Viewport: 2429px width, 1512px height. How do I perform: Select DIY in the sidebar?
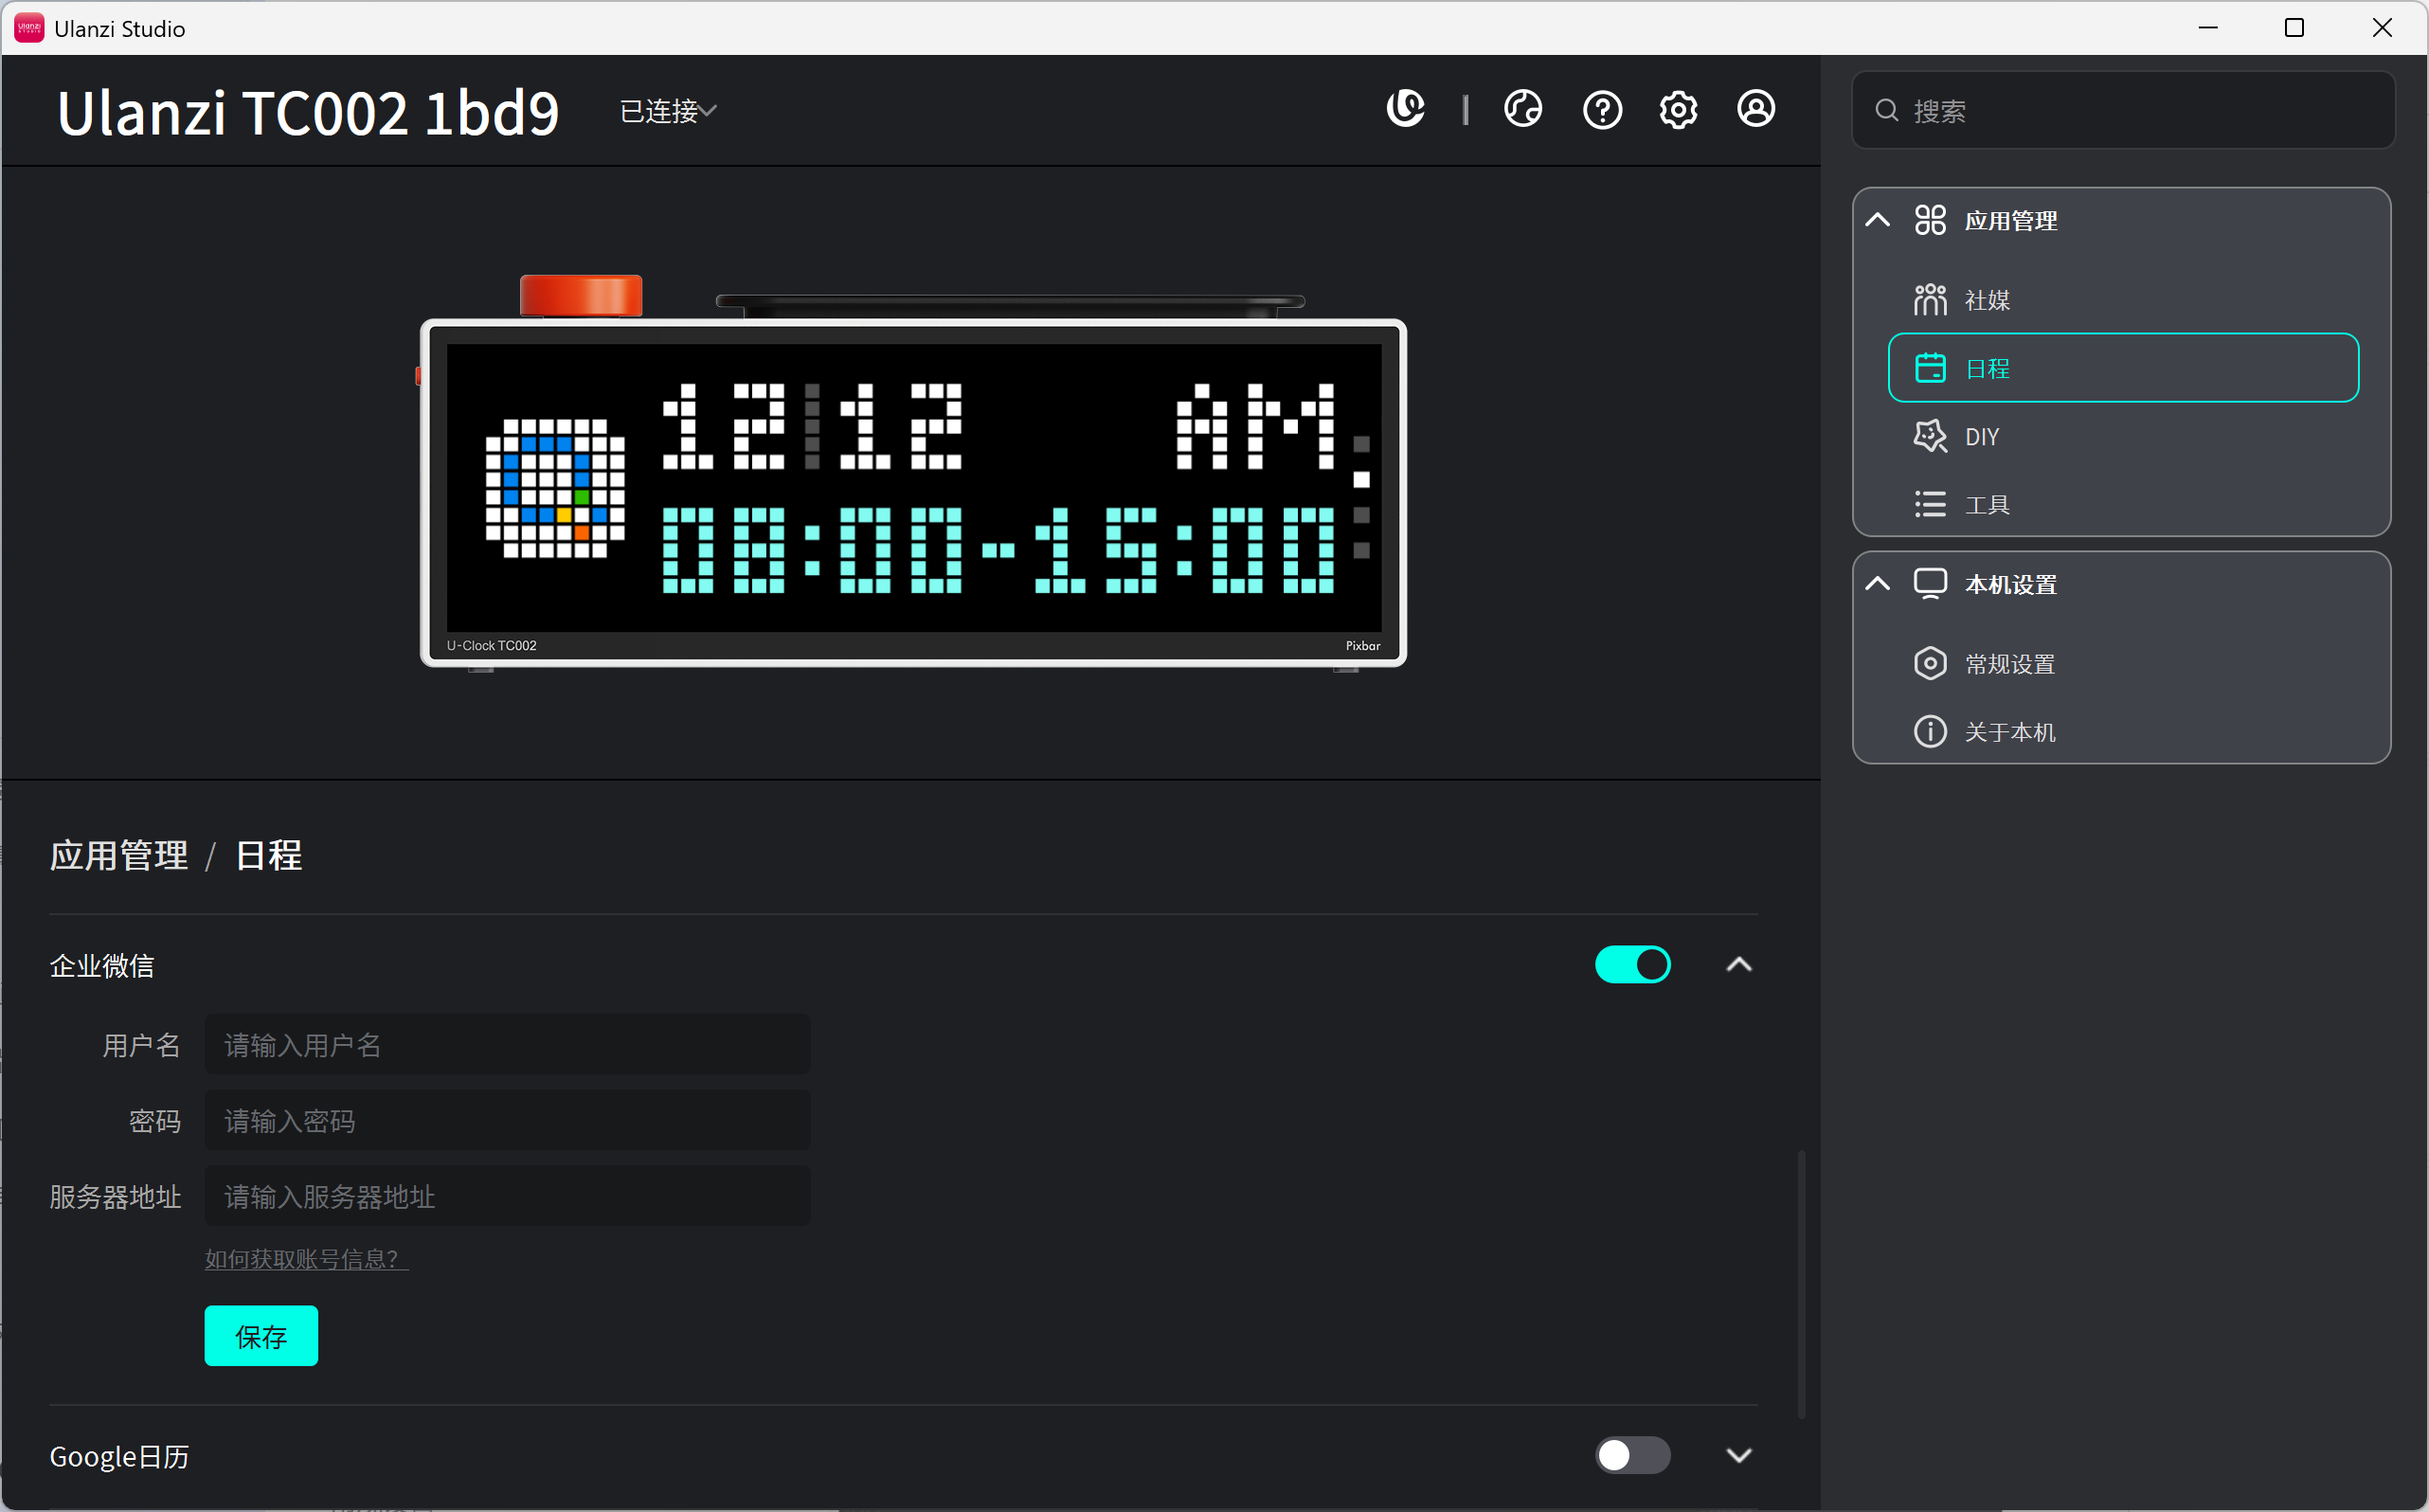point(2122,436)
